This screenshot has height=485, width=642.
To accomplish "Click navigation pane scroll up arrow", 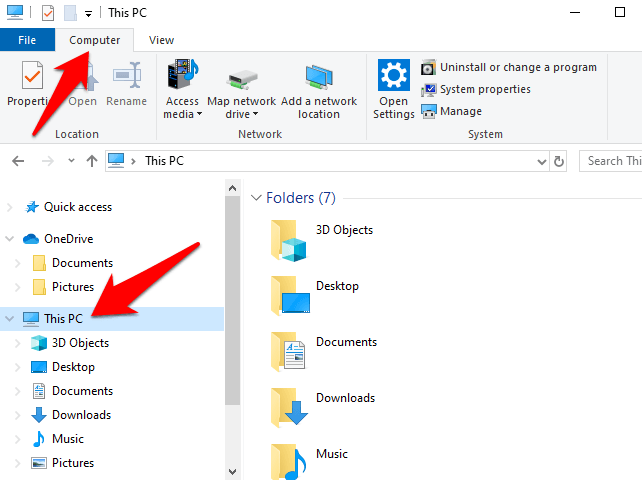I will pyautogui.click(x=233, y=188).
